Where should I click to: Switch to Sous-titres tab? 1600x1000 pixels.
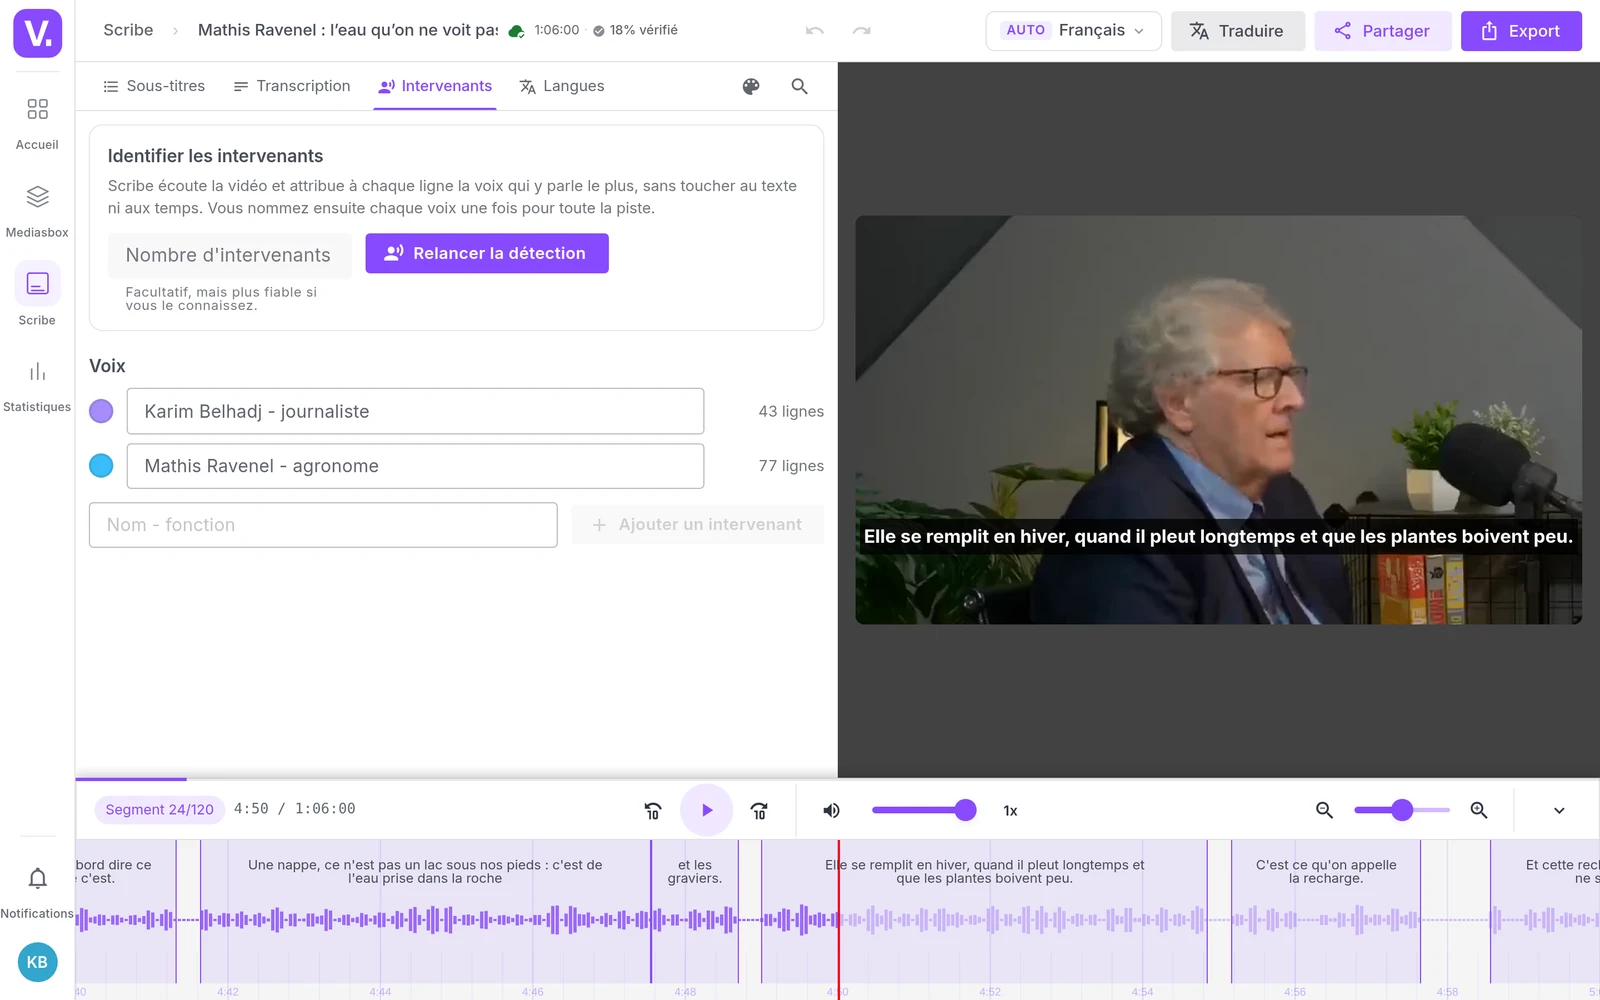pyautogui.click(x=154, y=87)
